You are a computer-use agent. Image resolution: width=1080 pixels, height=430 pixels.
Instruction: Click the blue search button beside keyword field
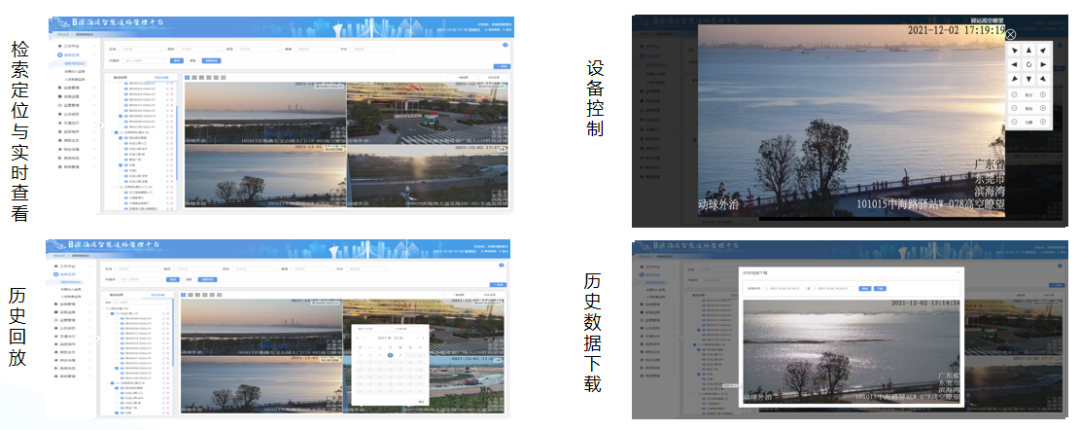click(x=176, y=61)
